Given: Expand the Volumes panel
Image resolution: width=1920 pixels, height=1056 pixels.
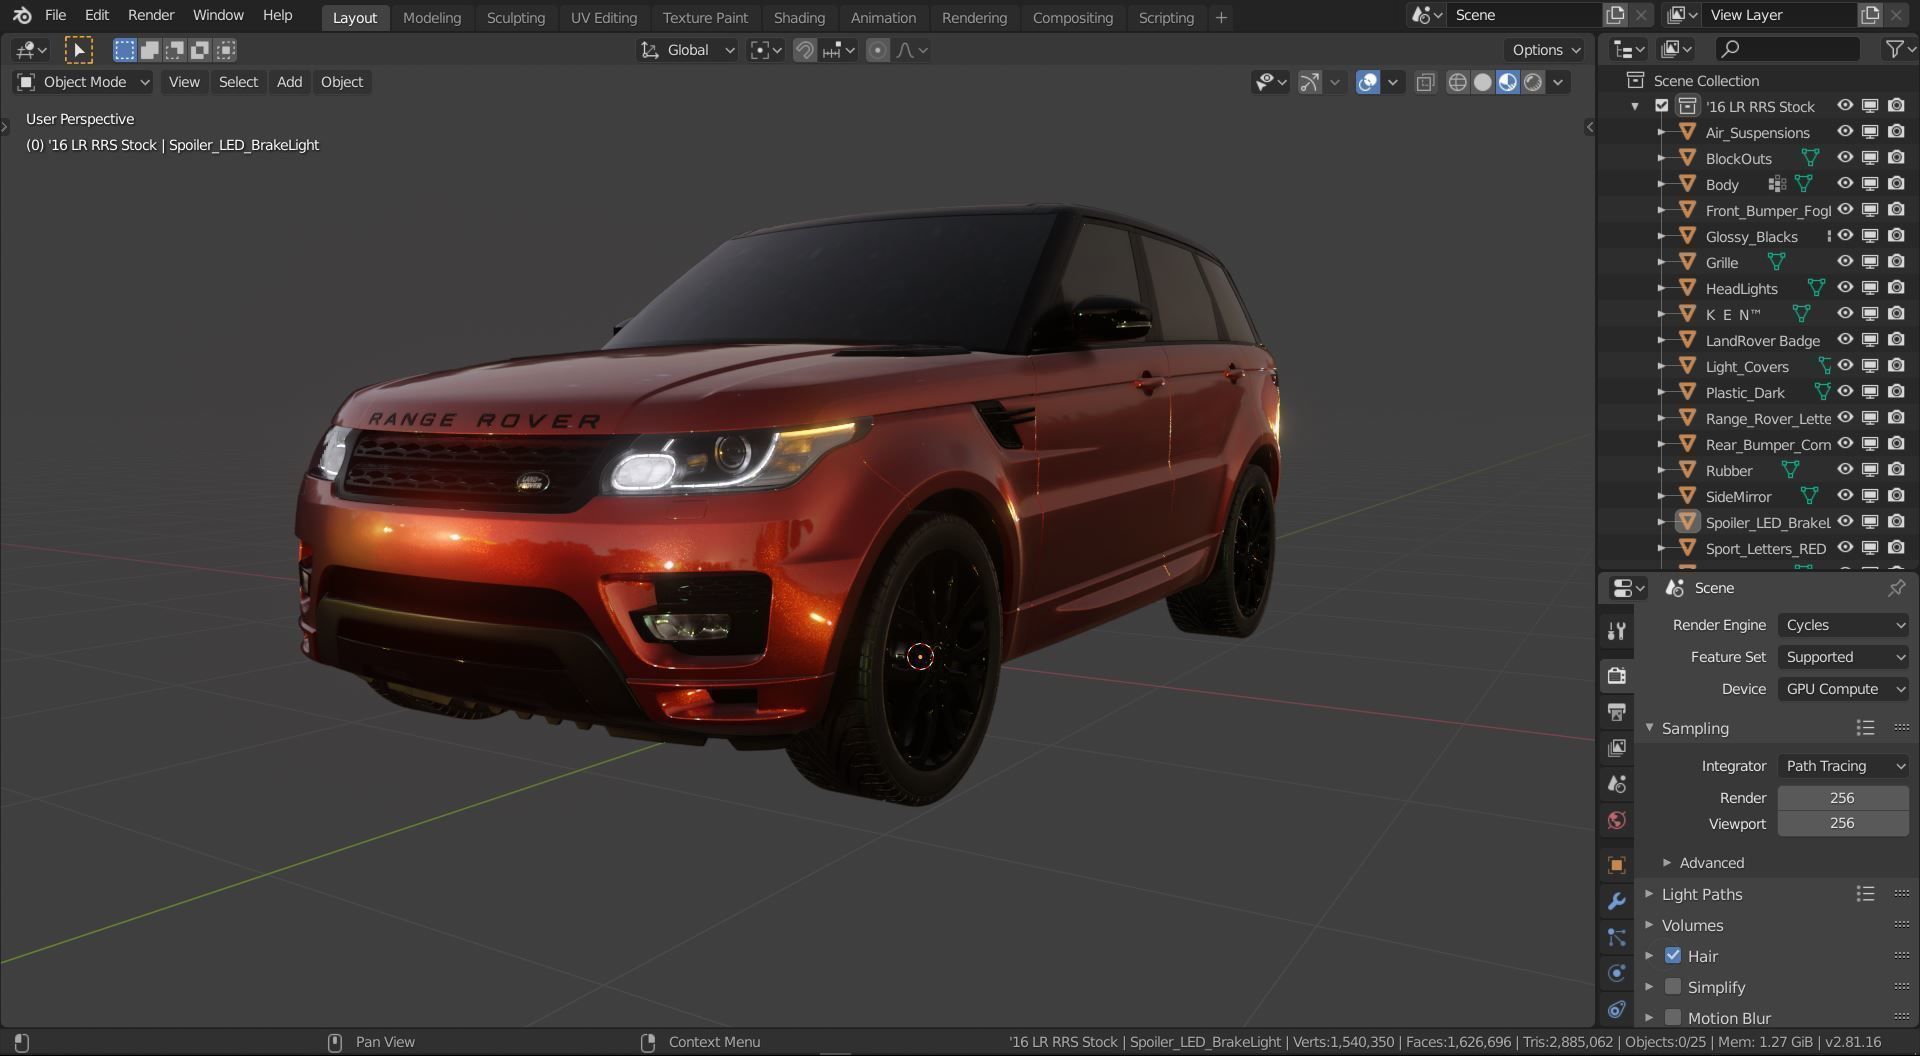Looking at the screenshot, I should pos(1692,925).
